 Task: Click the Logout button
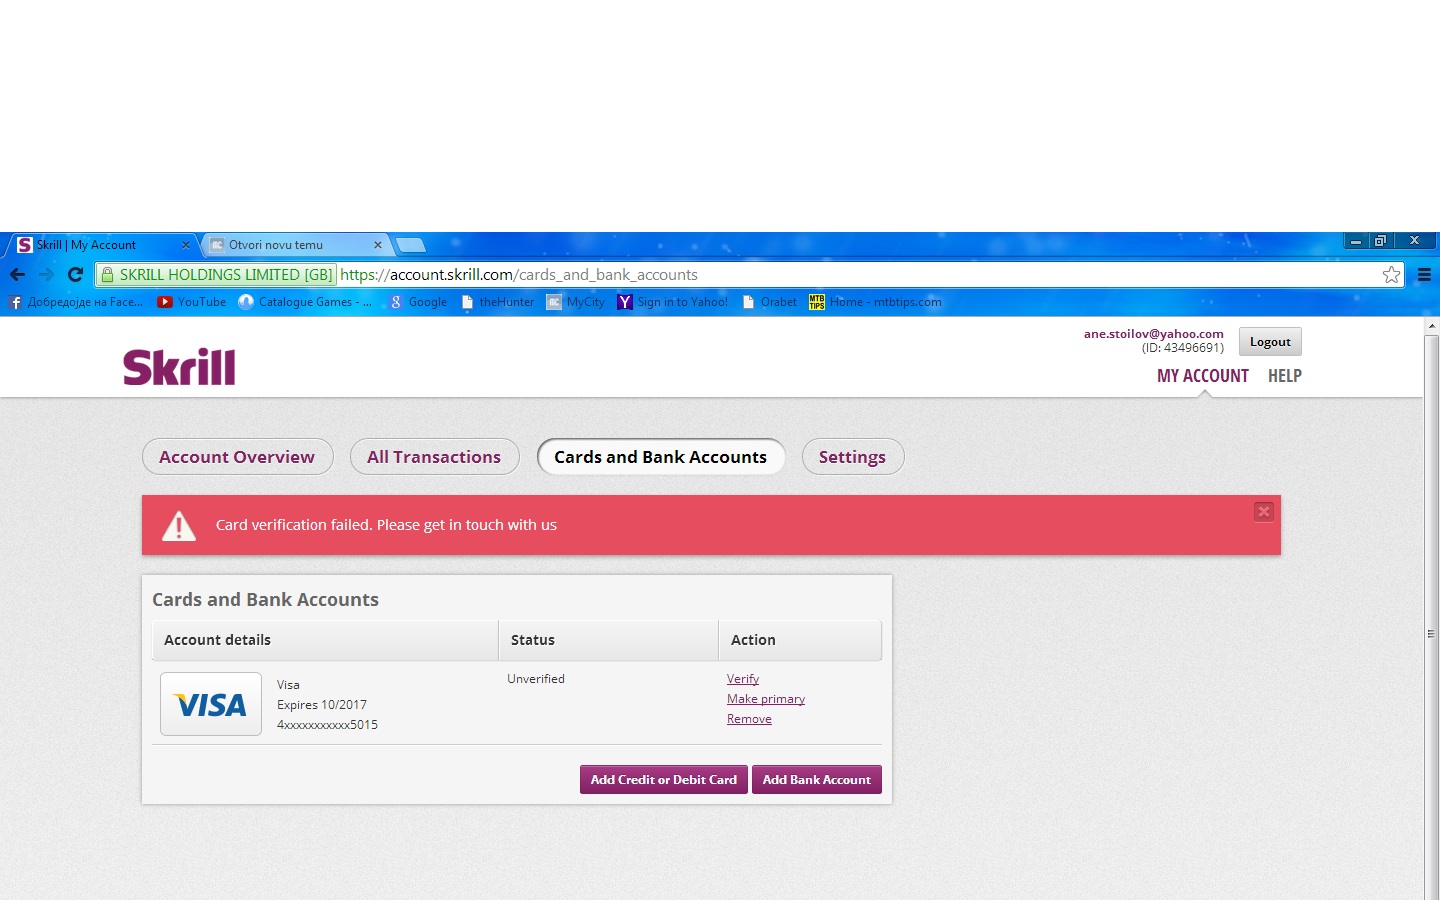(x=1270, y=342)
